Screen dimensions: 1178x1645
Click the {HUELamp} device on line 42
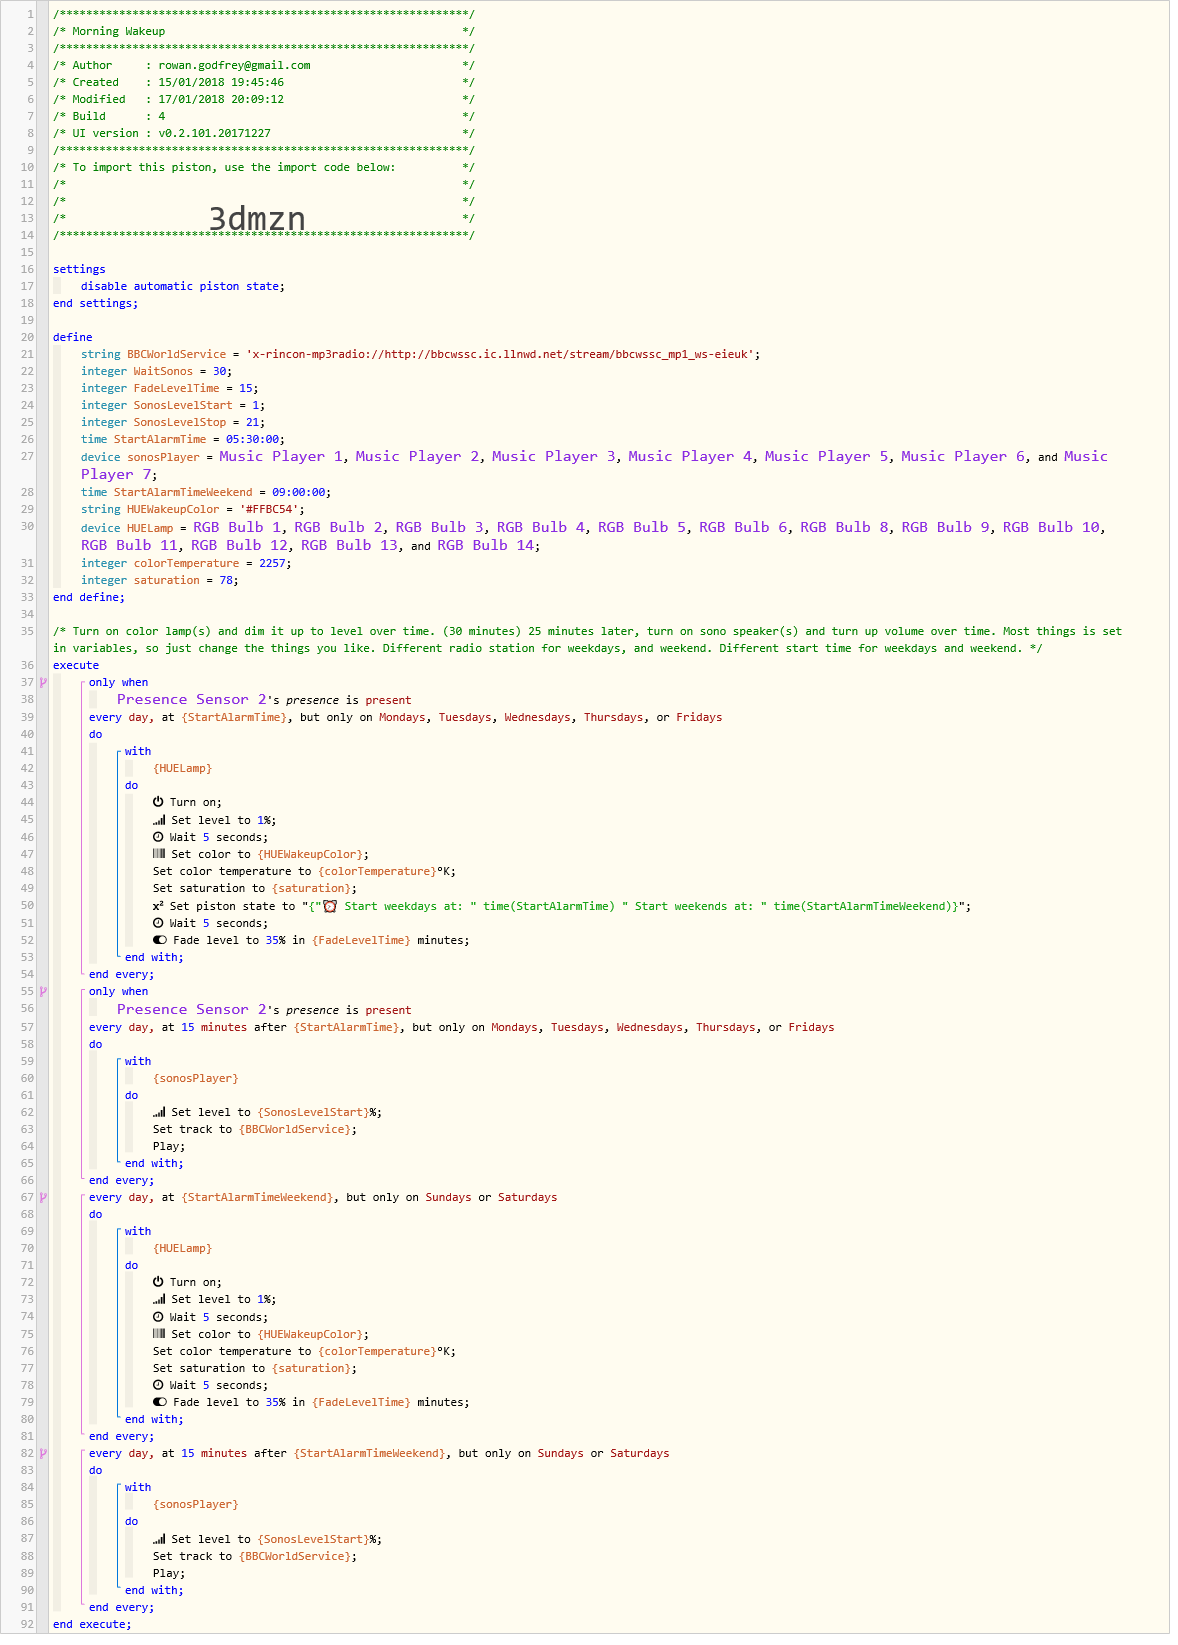[x=183, y=768]
